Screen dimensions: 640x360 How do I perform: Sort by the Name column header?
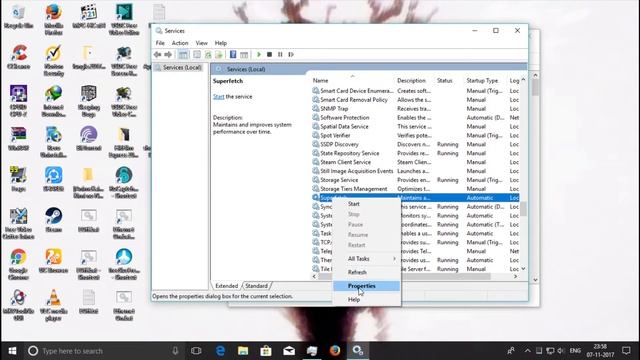[x=320, y=80]
